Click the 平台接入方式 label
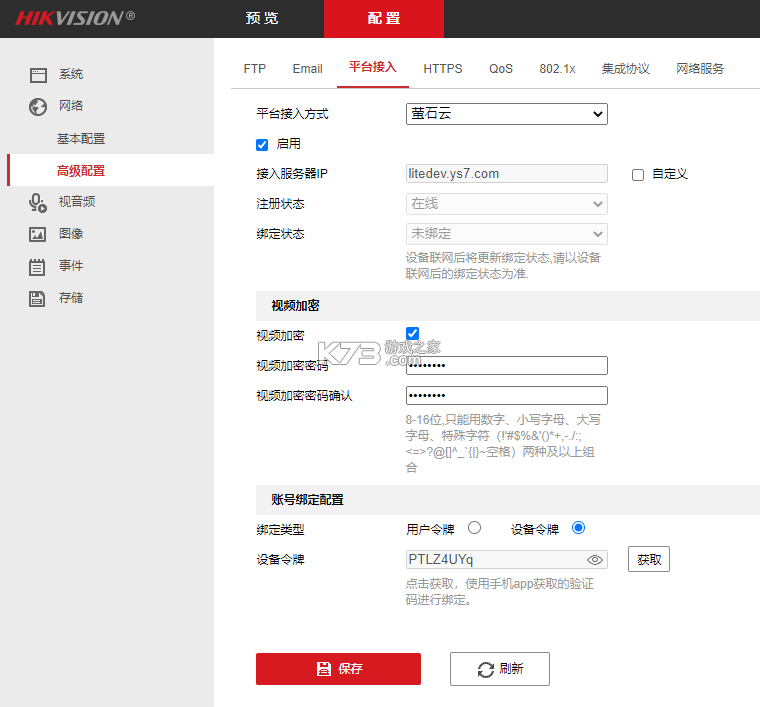 pos(292,114)
